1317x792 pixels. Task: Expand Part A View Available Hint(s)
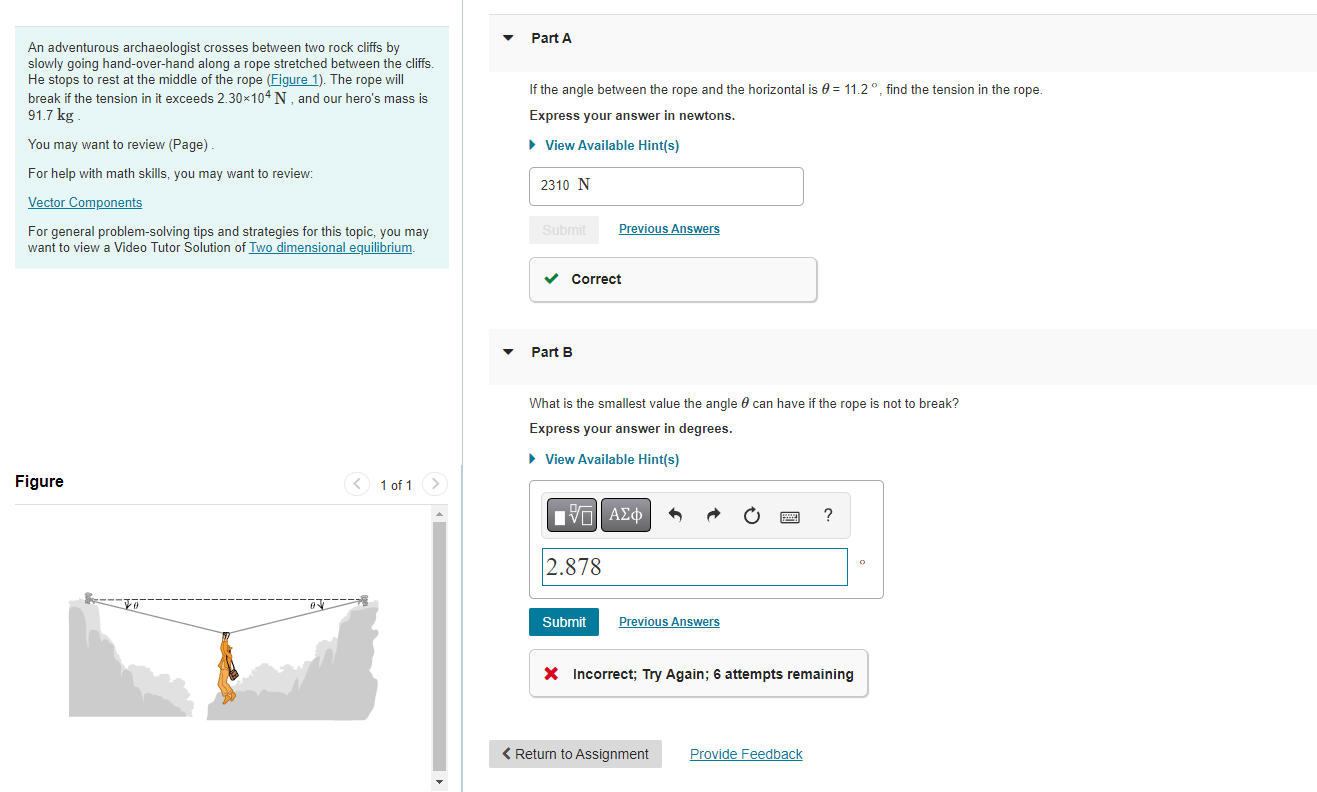click(604, 145)
